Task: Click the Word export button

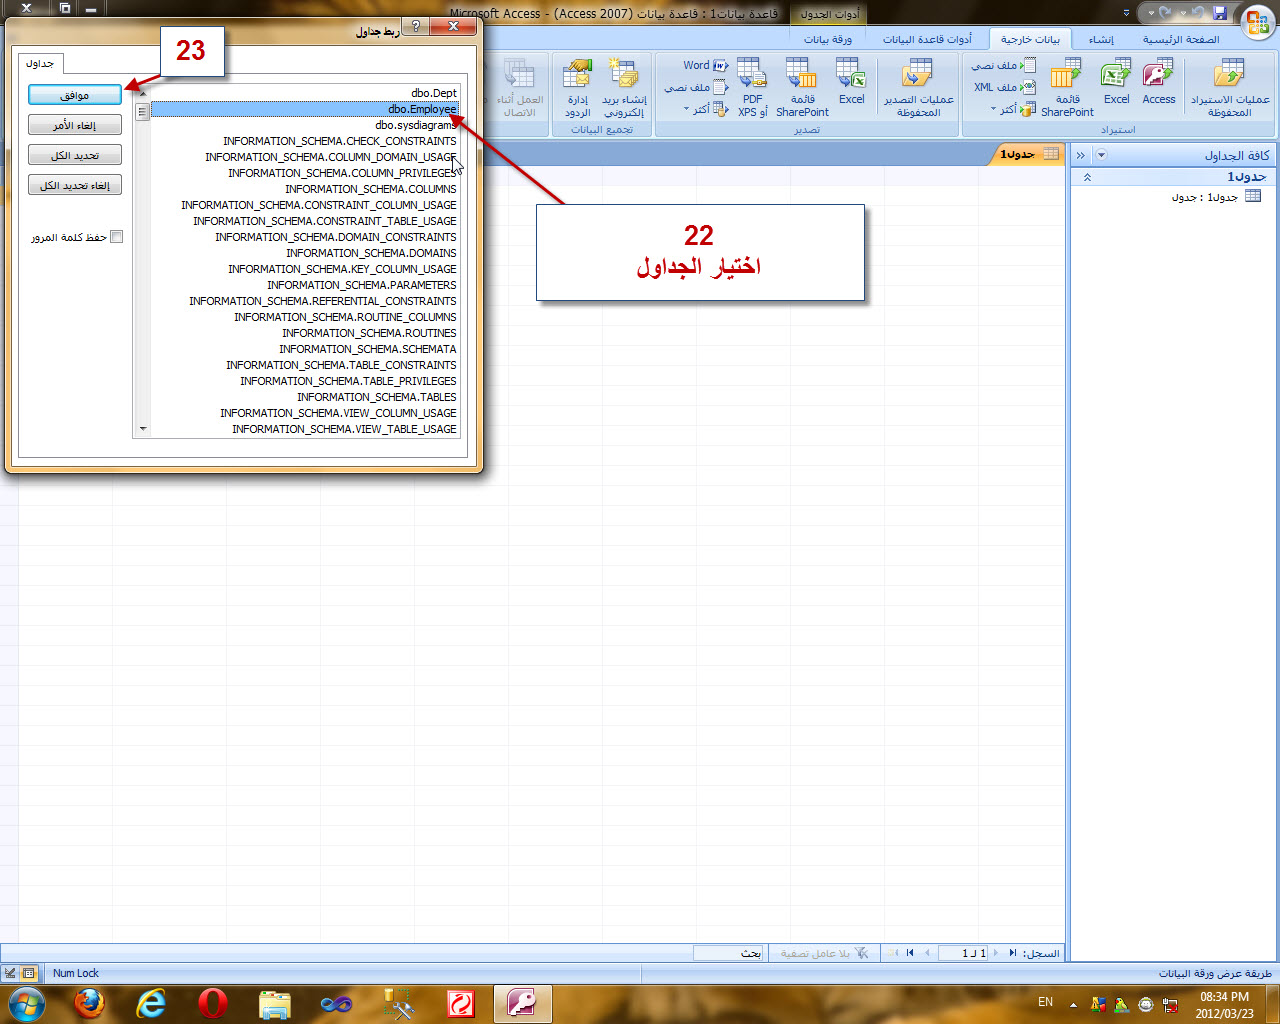Action: pos(706,65)
